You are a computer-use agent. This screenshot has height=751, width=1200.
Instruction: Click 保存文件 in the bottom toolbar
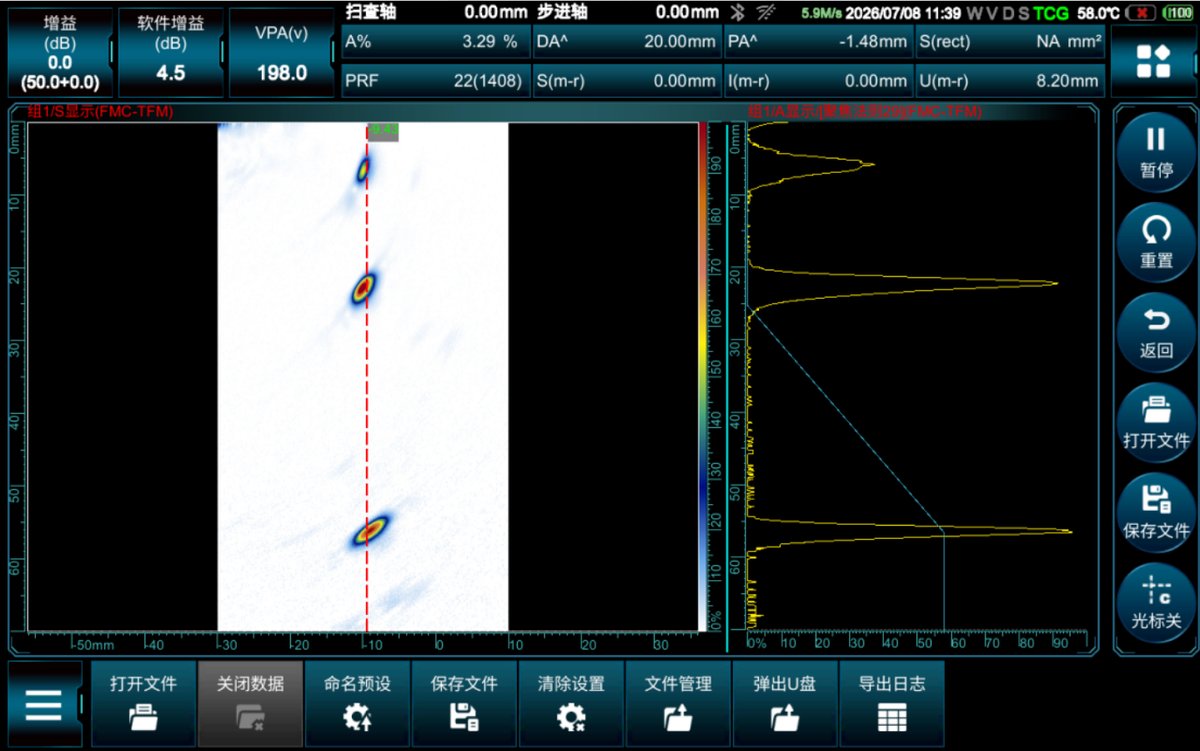(465, 703)
